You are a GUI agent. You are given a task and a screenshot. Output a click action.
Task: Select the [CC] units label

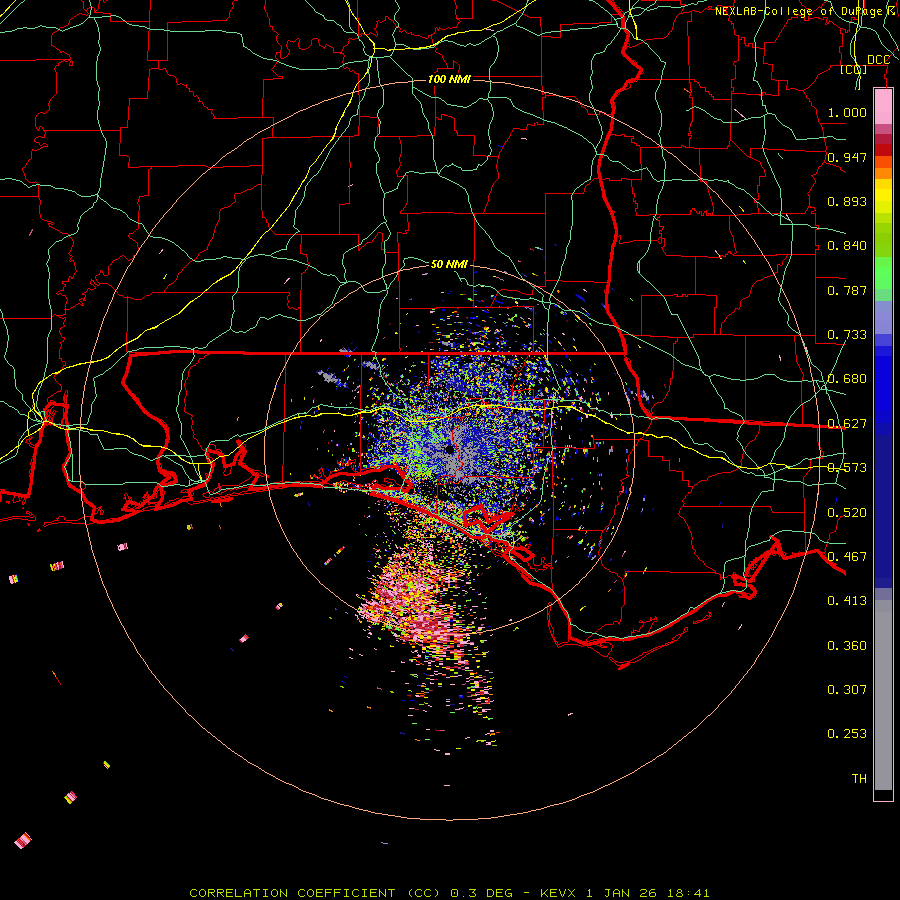click(x=854, y=69)
